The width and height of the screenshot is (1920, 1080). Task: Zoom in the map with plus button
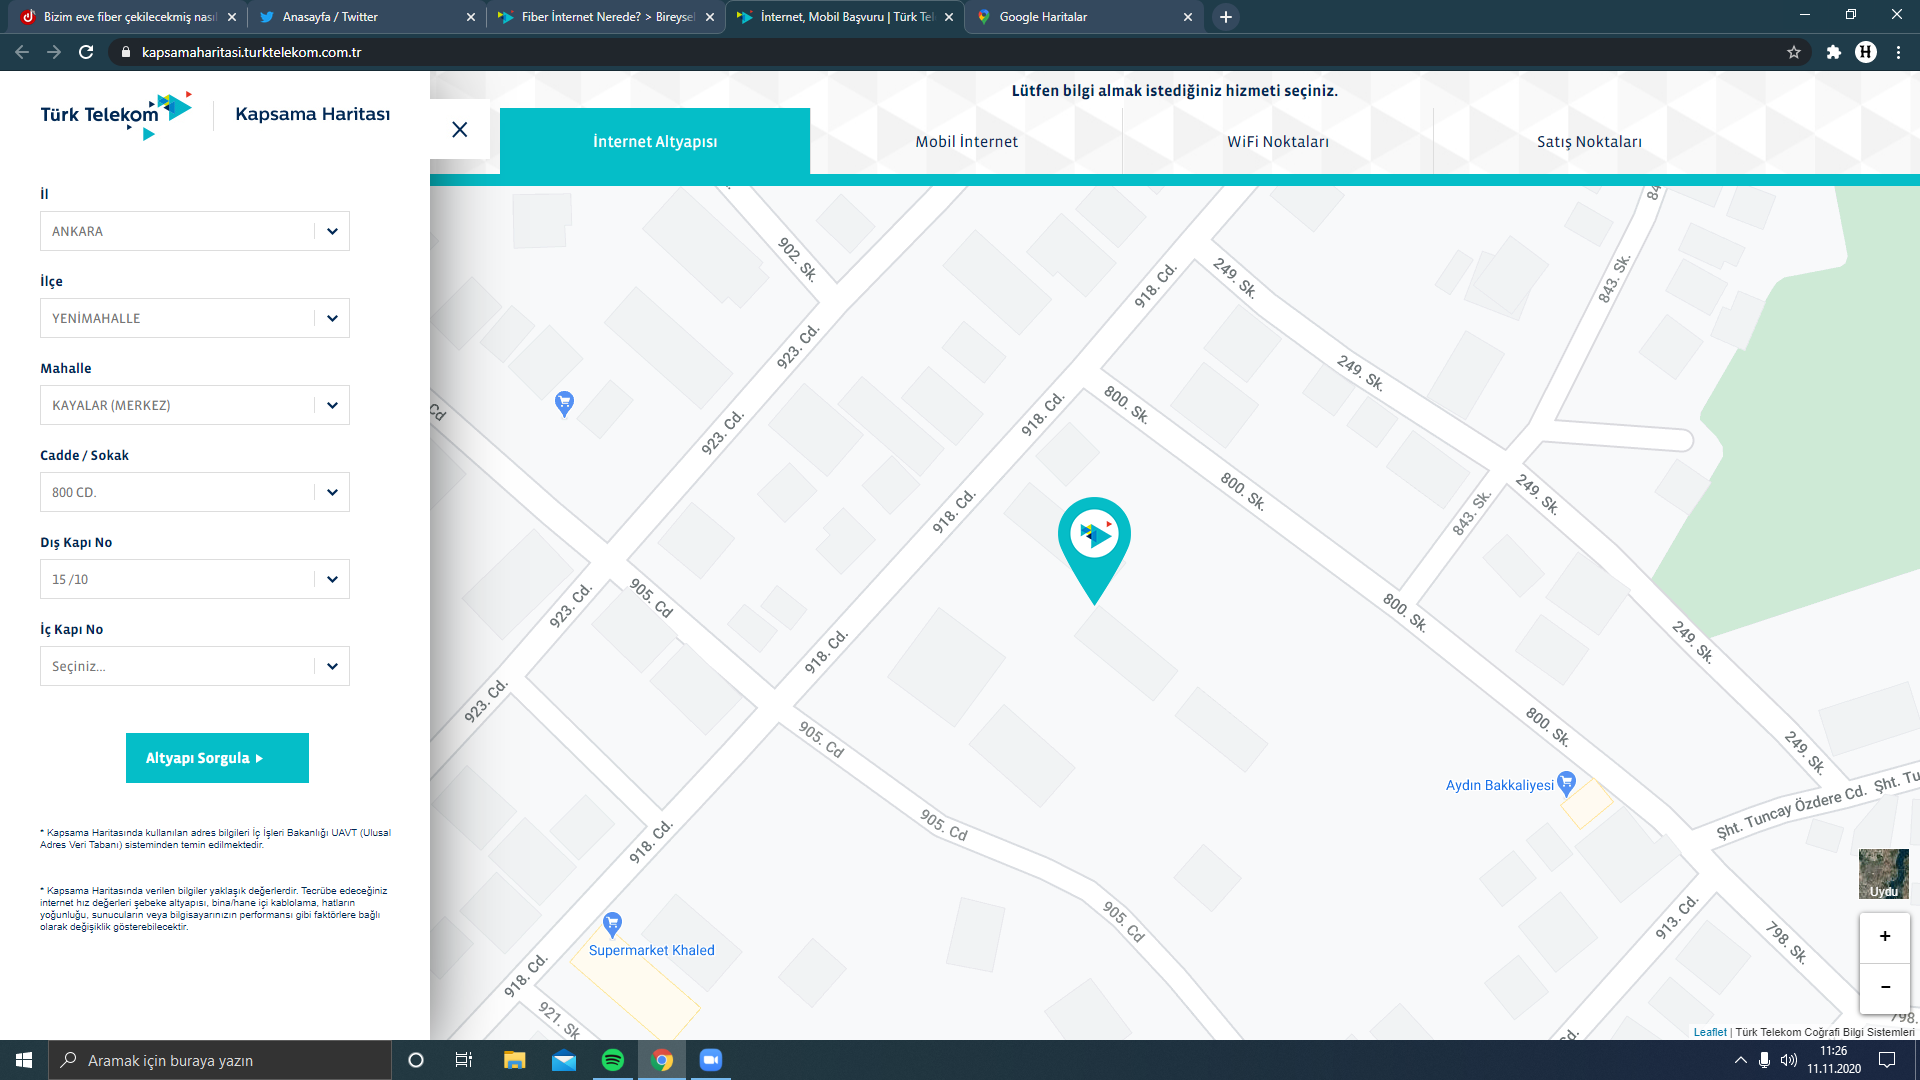tap(1884, 937)
